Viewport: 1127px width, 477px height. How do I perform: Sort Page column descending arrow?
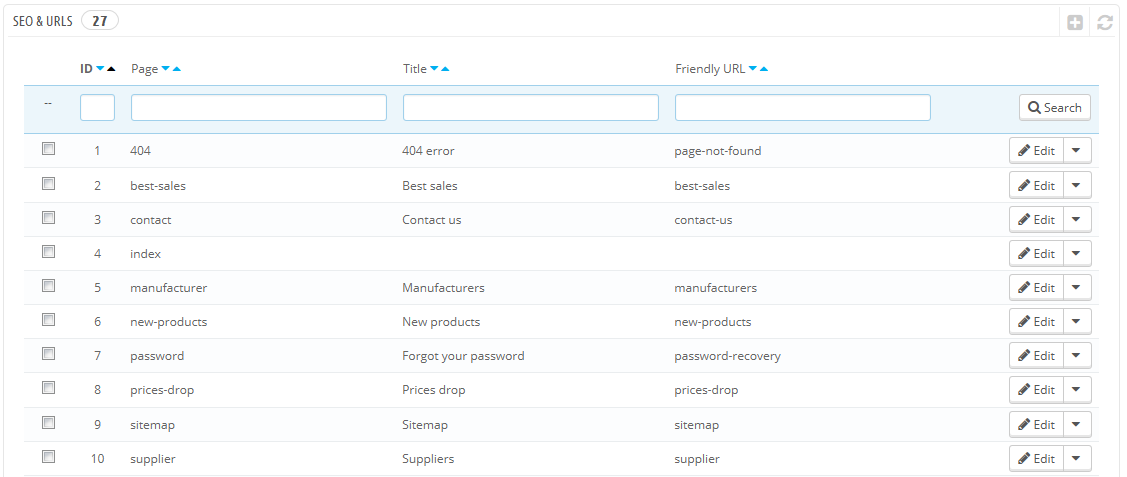click(x=165, y=69)
